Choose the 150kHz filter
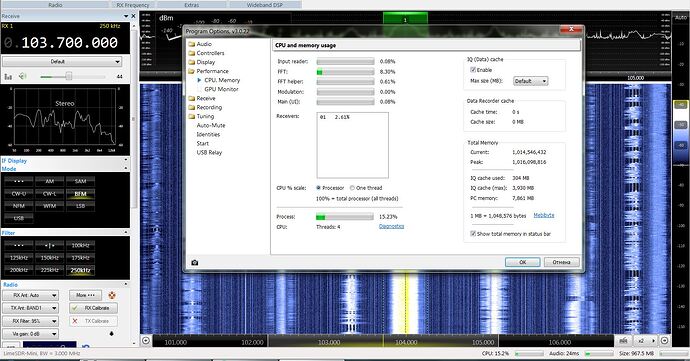Screen dimensions: 690x361 pyautogui.click(x=50, y=258)
